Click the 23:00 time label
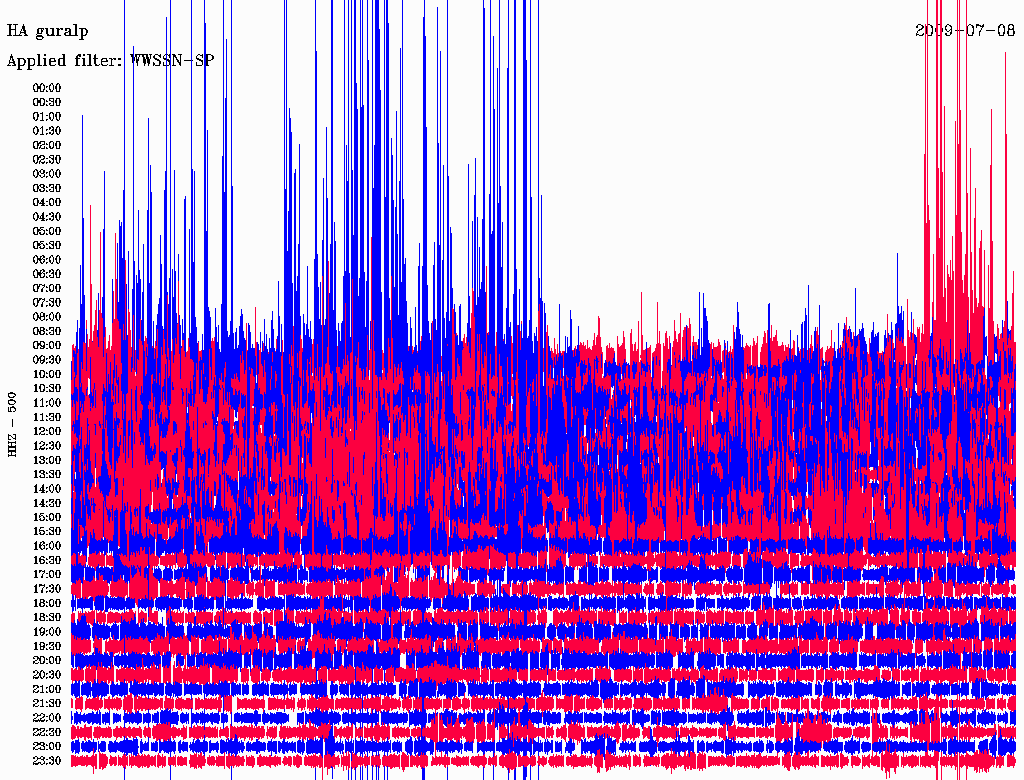Viewport: 1024px width, 780px height. [x=47, y=747]
